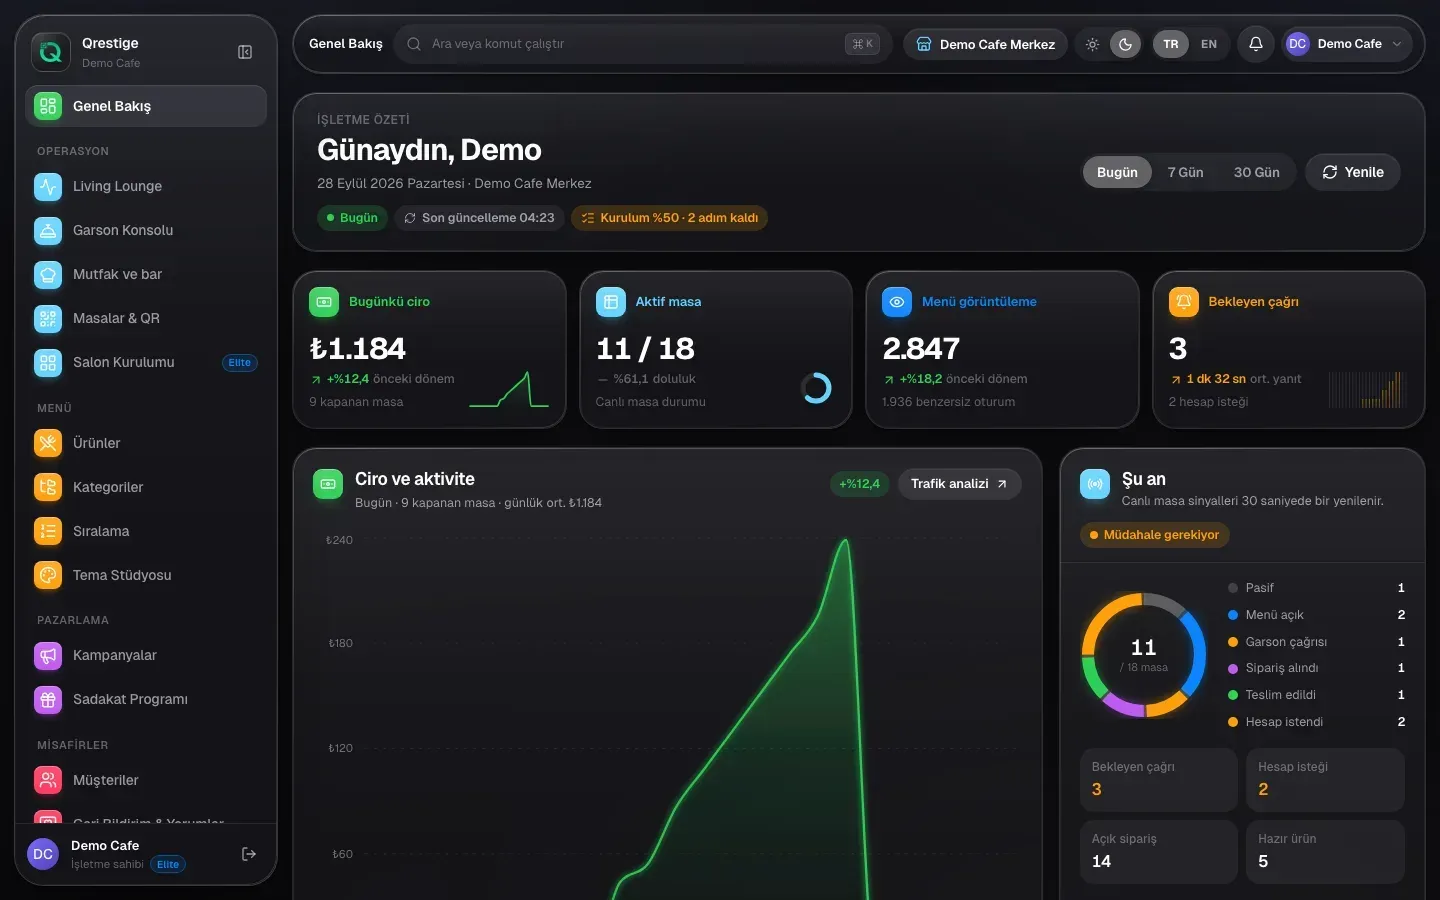The width and height of the screenshot is (1440, 900).
Task: Click the Bekleyen çağrı tile showing 3
Action: coord(1159,780)
